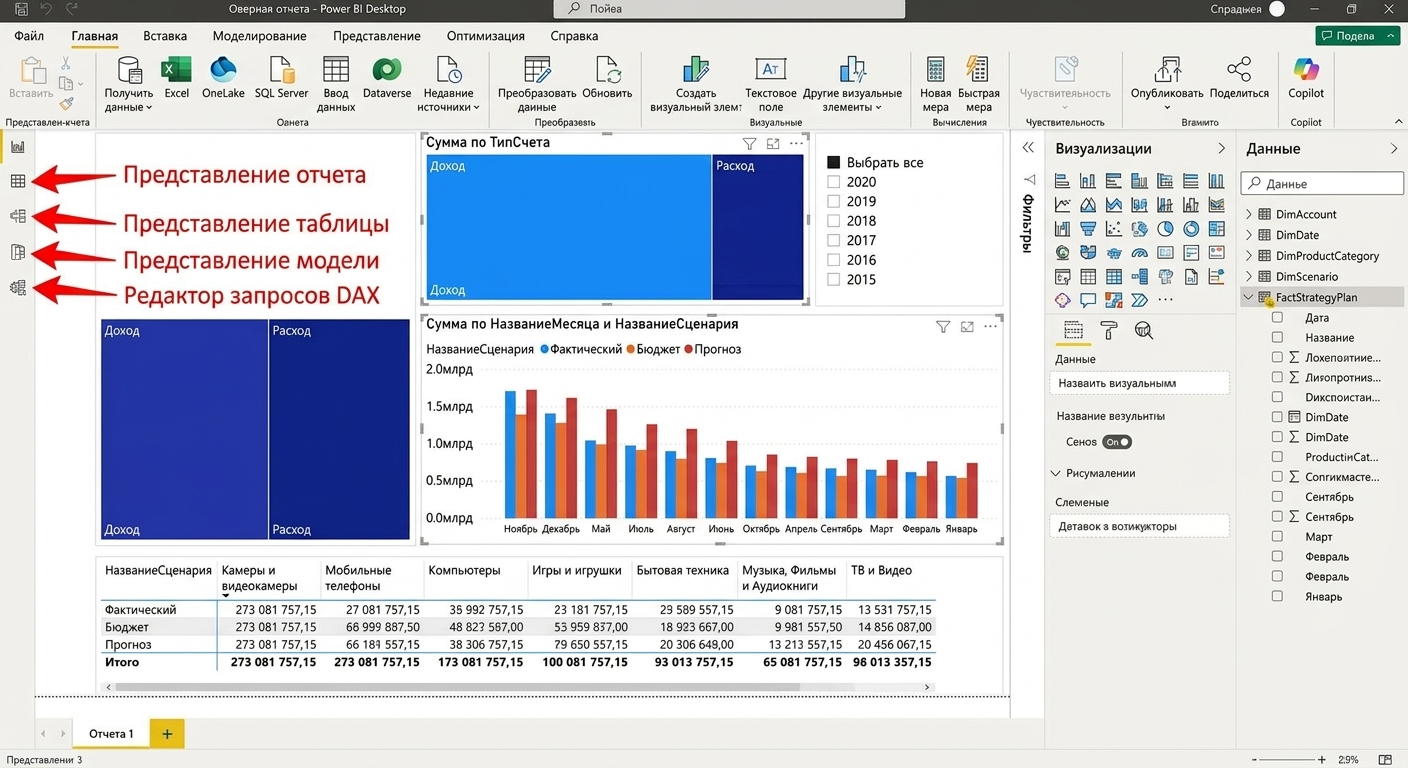Screen dimensions: 1408x768
Task: Enter focus mode on the bar chart visual
Action: click(967, 327)
